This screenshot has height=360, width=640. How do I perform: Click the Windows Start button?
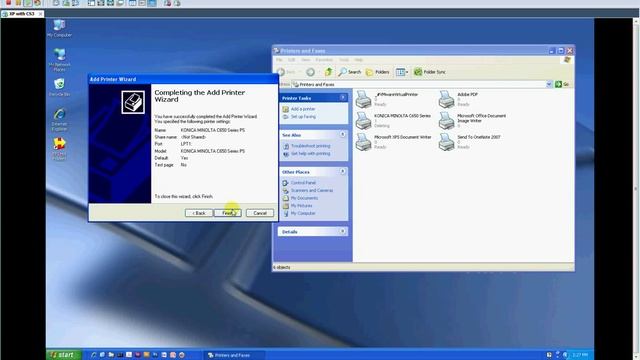pos(63,355)
